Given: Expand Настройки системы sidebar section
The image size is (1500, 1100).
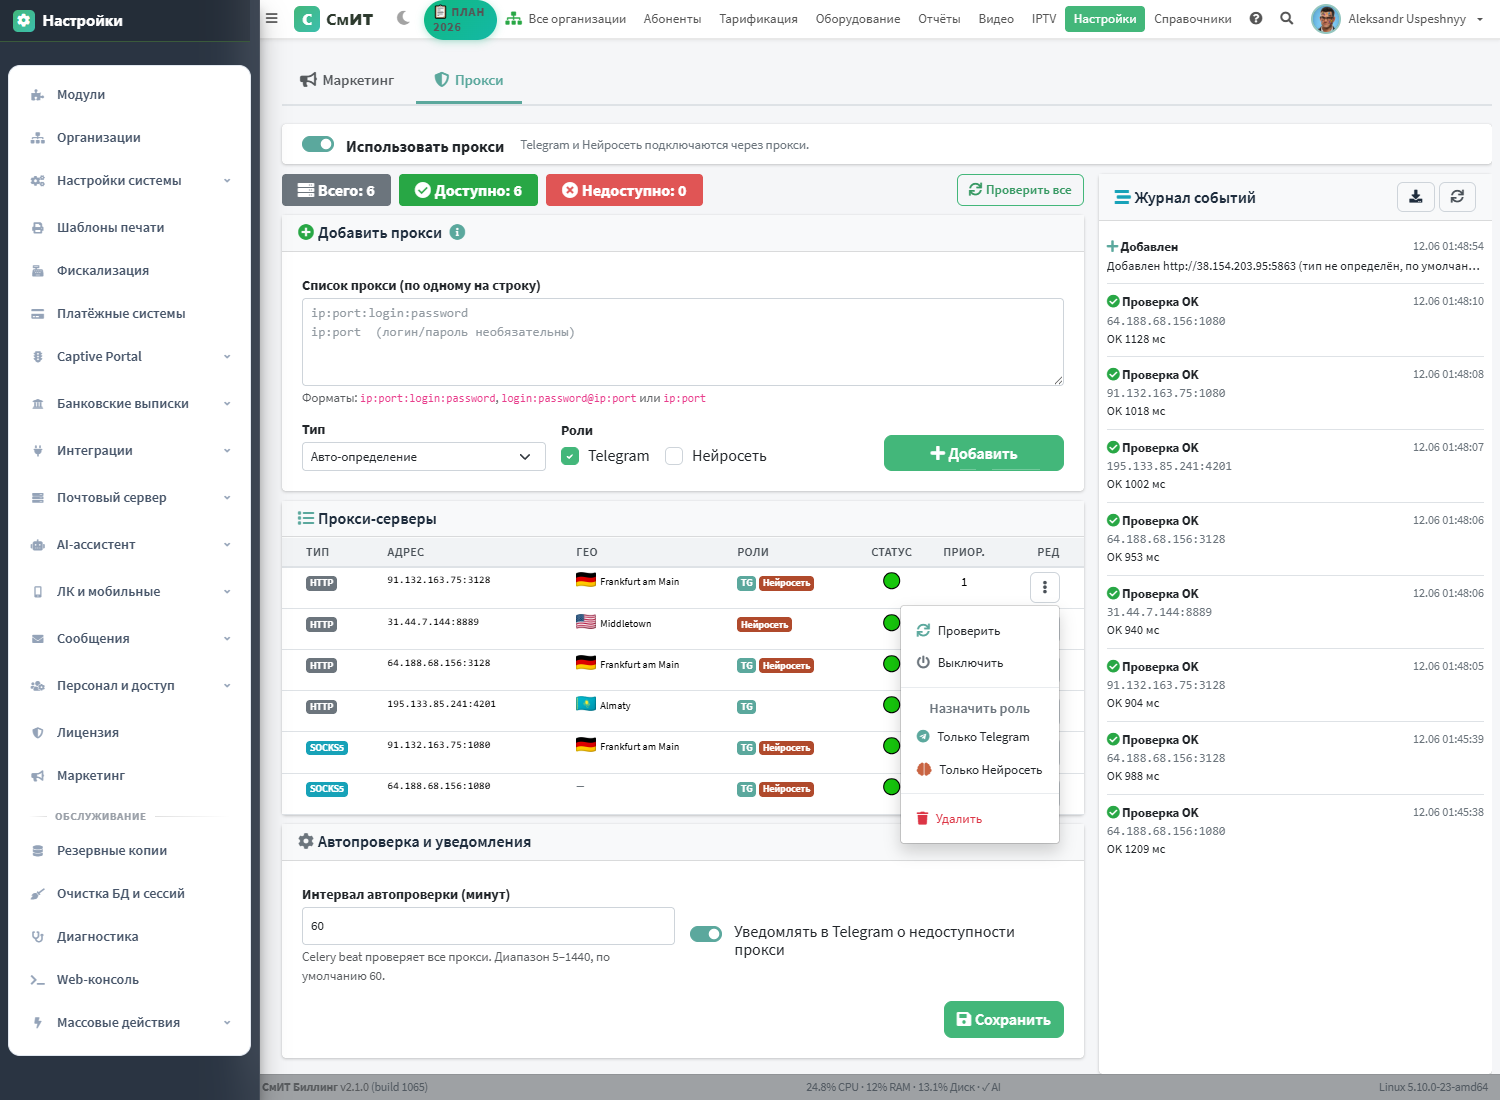Looking at the screenshot, I should (130, 181).
